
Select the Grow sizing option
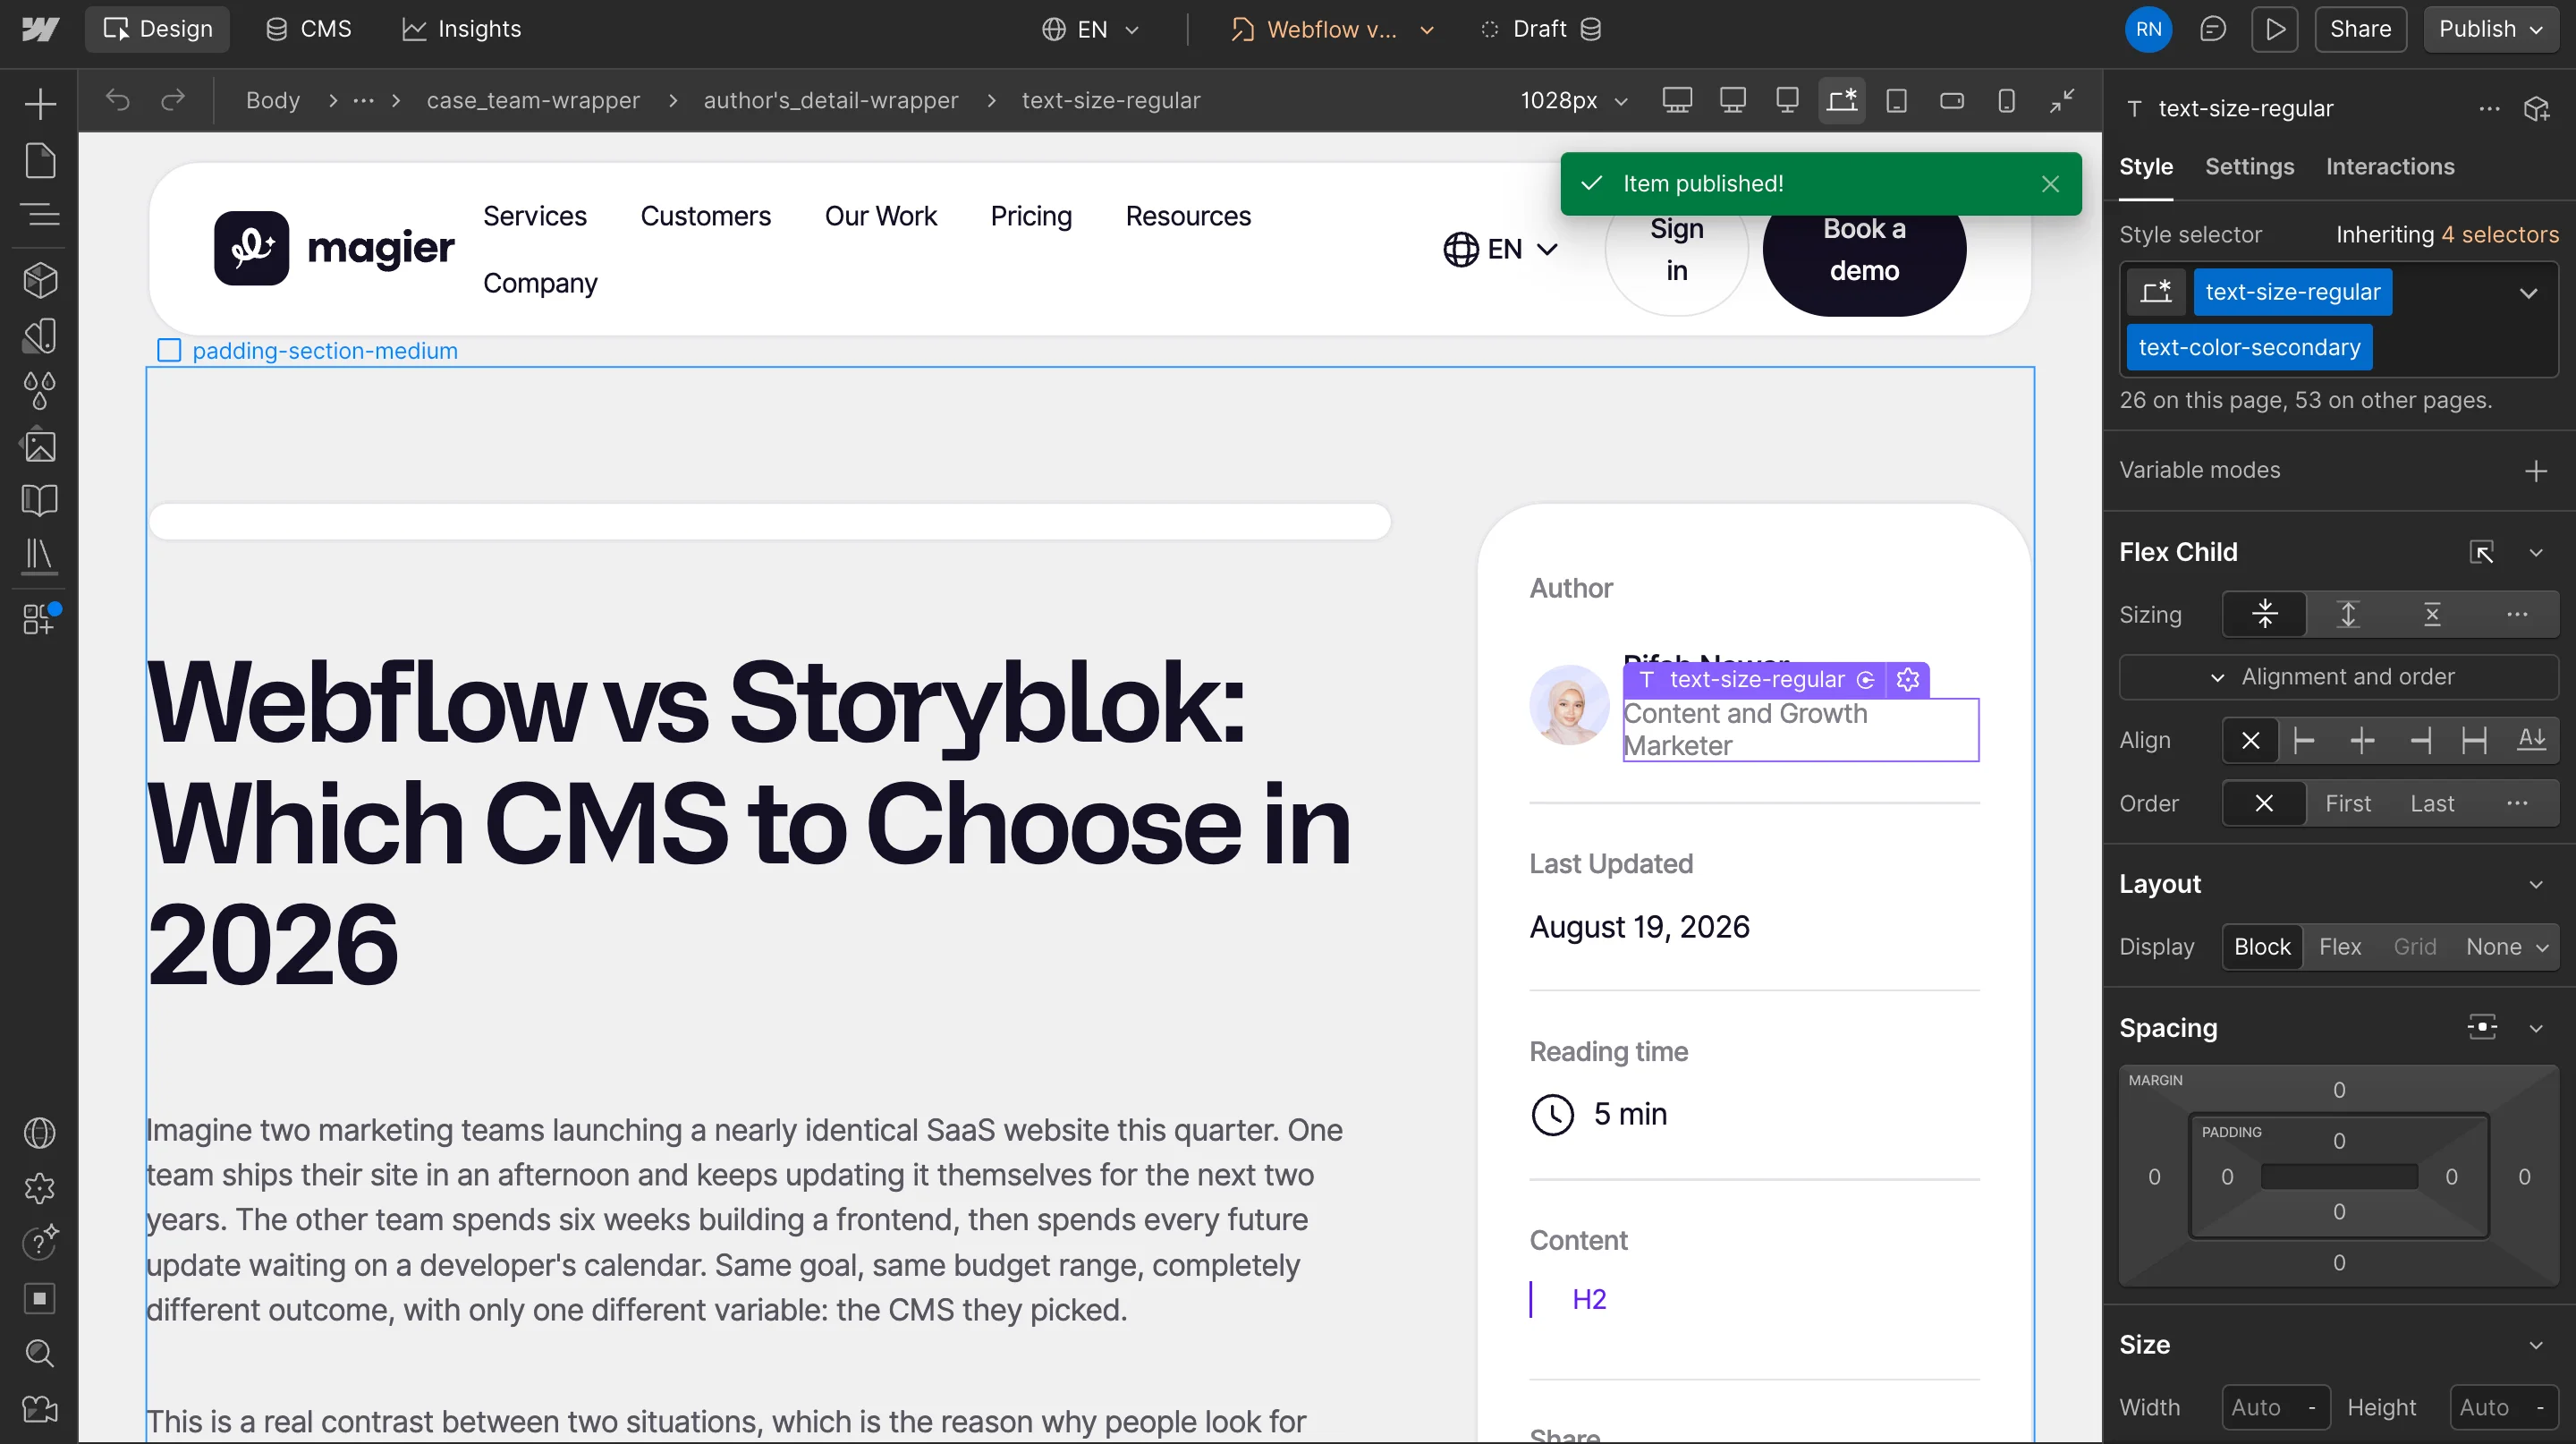(x=2348, y=614)
